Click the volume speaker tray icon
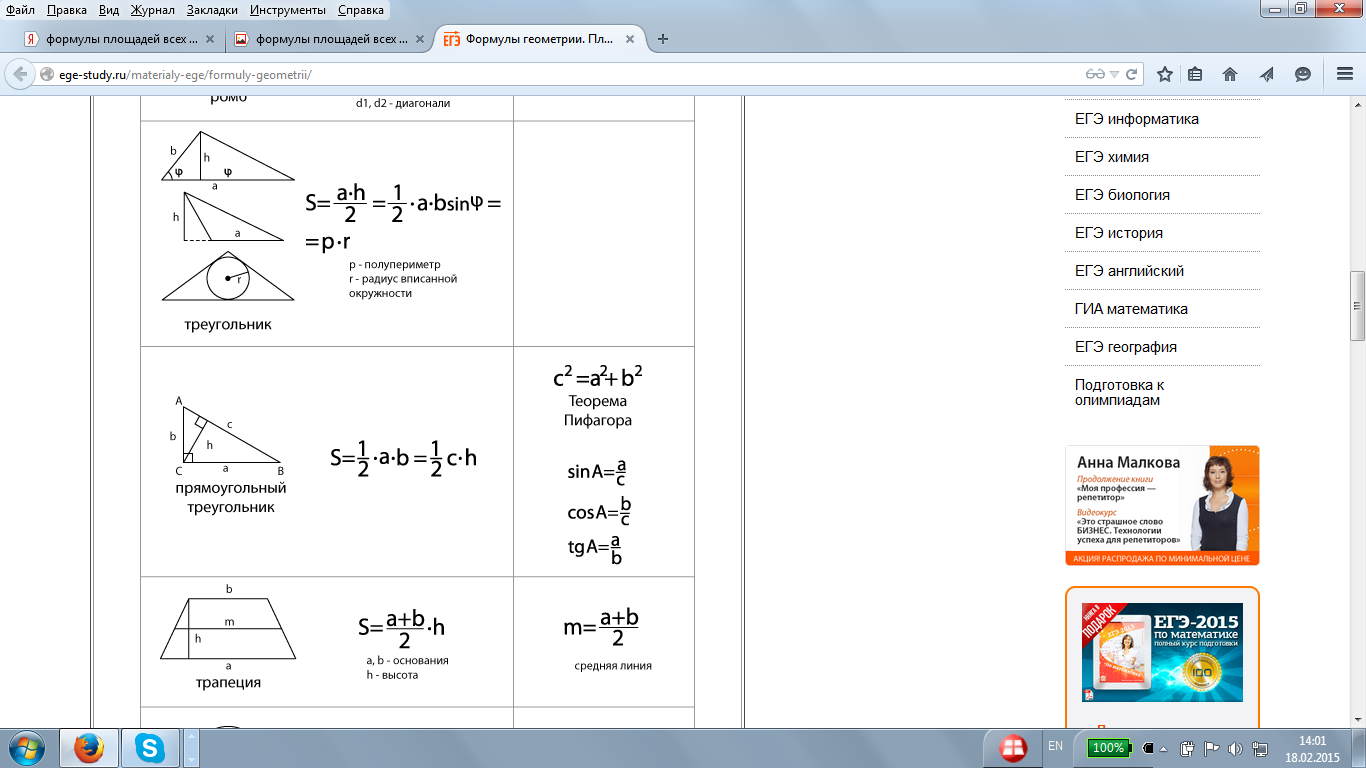 (x=1234, y=747)
